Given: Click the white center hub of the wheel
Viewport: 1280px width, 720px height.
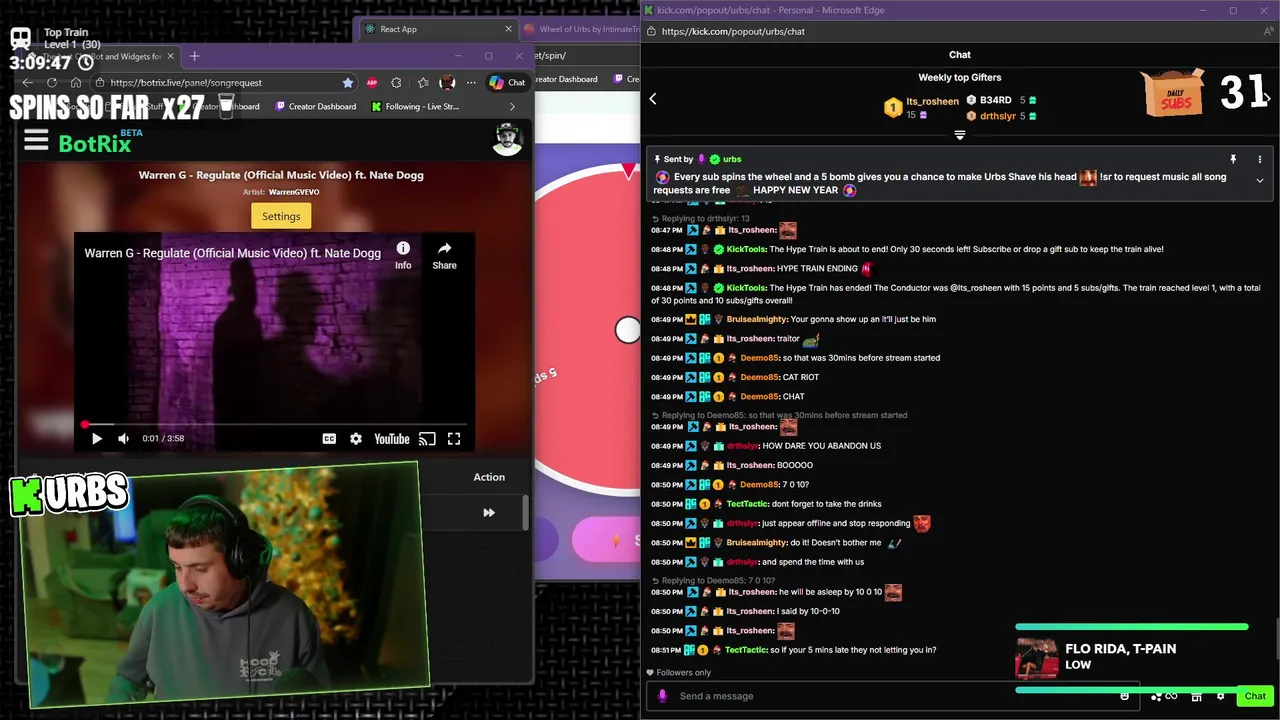Looking at the screenshot, I should pyautogui.click(x=627, y=330).
